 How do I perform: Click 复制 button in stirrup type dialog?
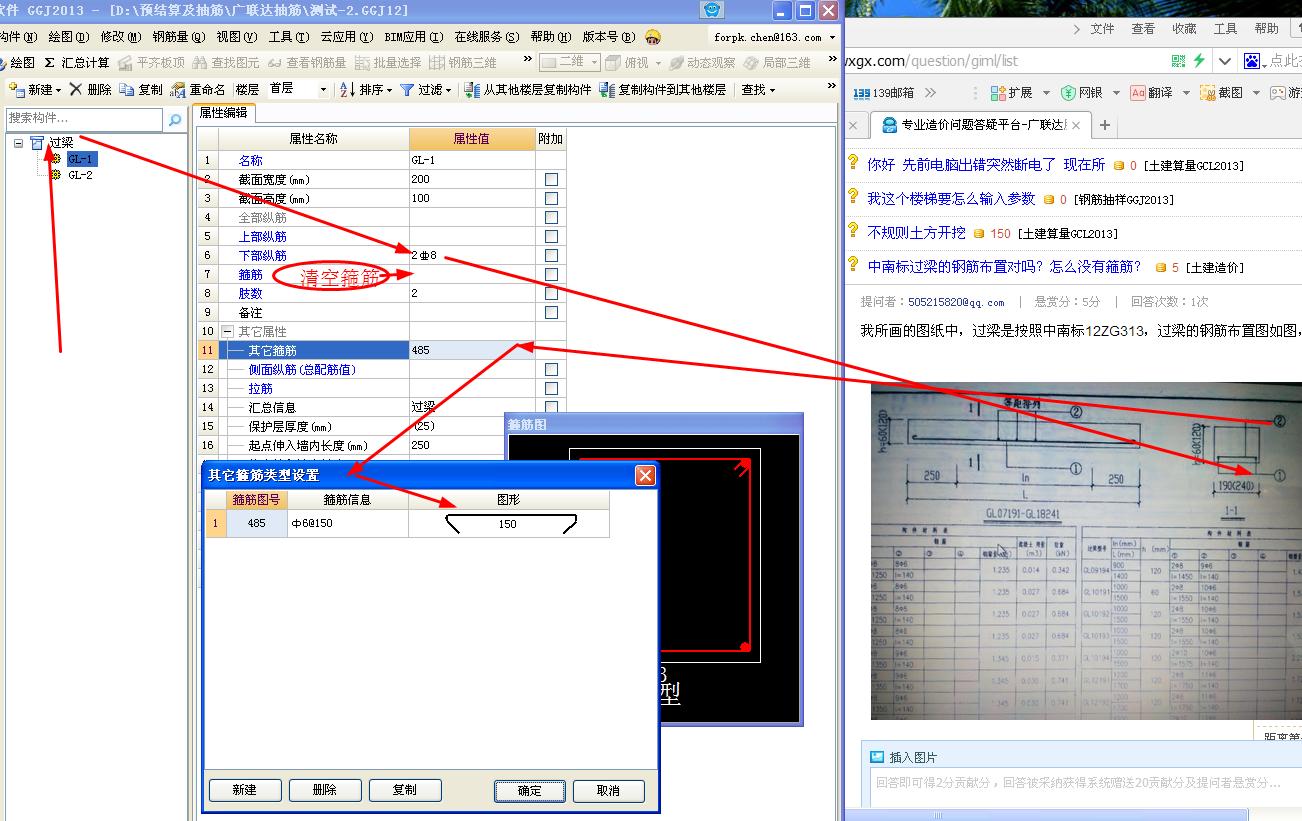405,790
